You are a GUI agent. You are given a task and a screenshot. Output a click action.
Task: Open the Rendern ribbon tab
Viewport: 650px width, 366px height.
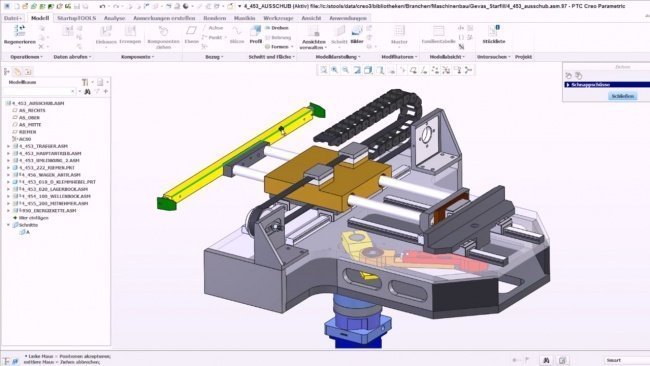click(x=214, y=18)
